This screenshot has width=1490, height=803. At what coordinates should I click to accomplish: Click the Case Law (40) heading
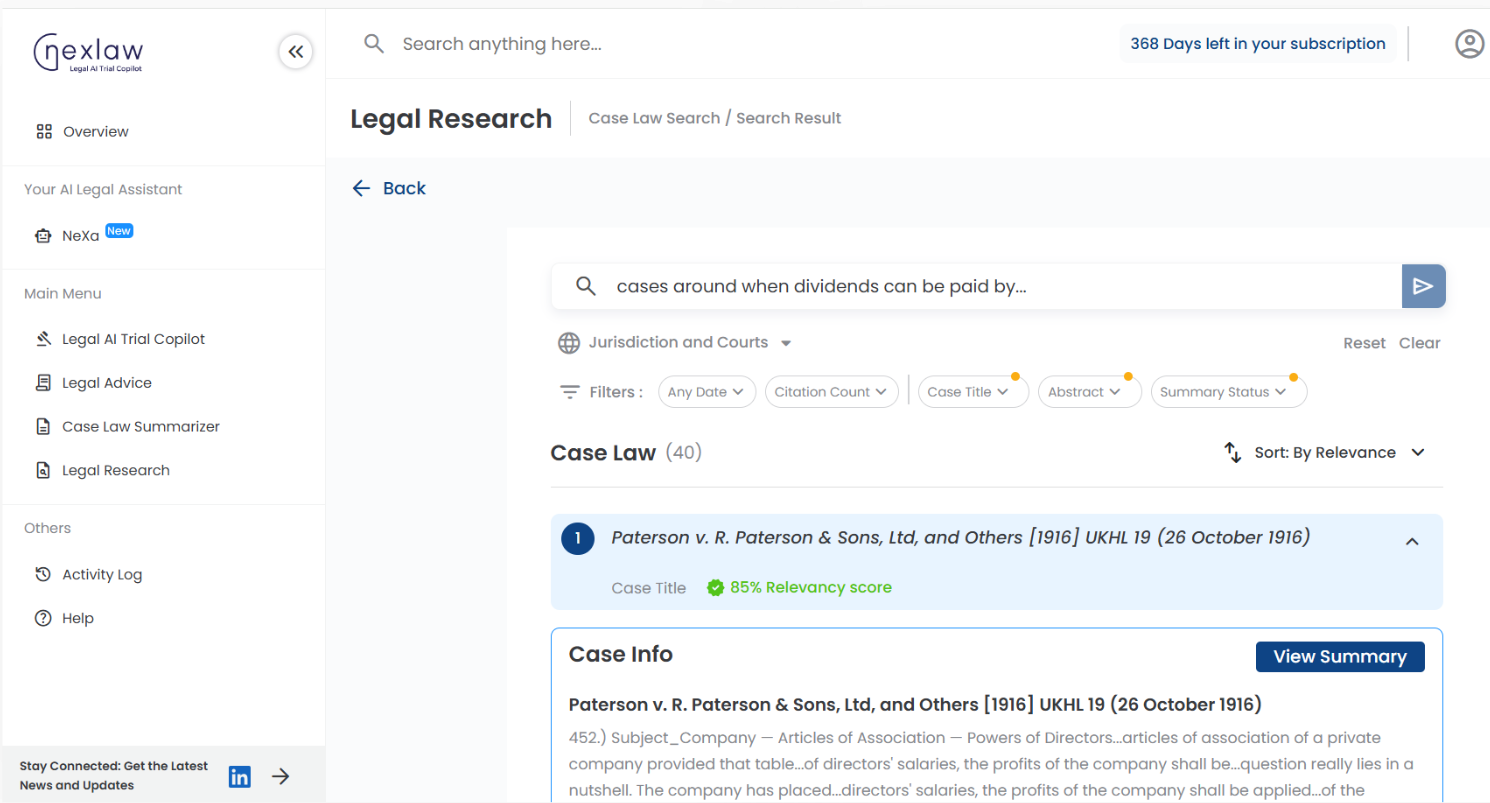(626, 453)
